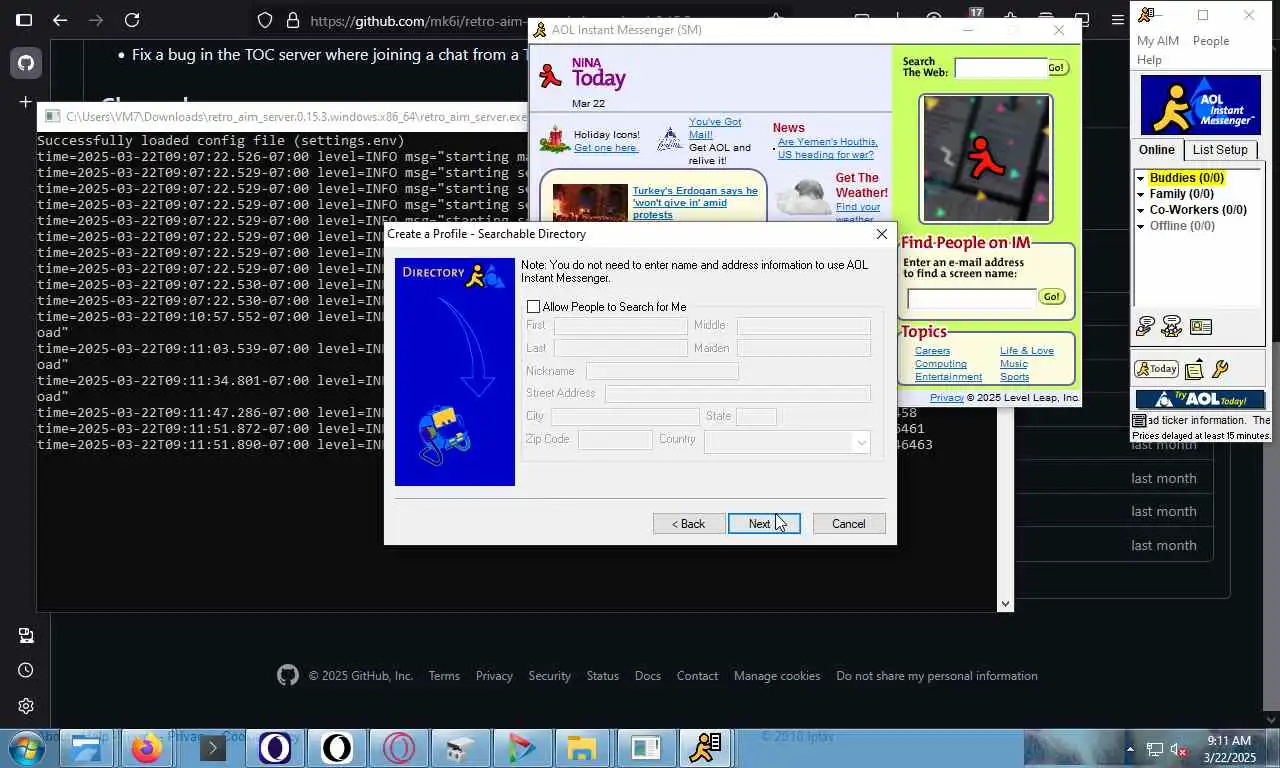This screenshot has height=768, width=1280.
Task: Click the Back button in profile dialog
Action: click(689, 524)
